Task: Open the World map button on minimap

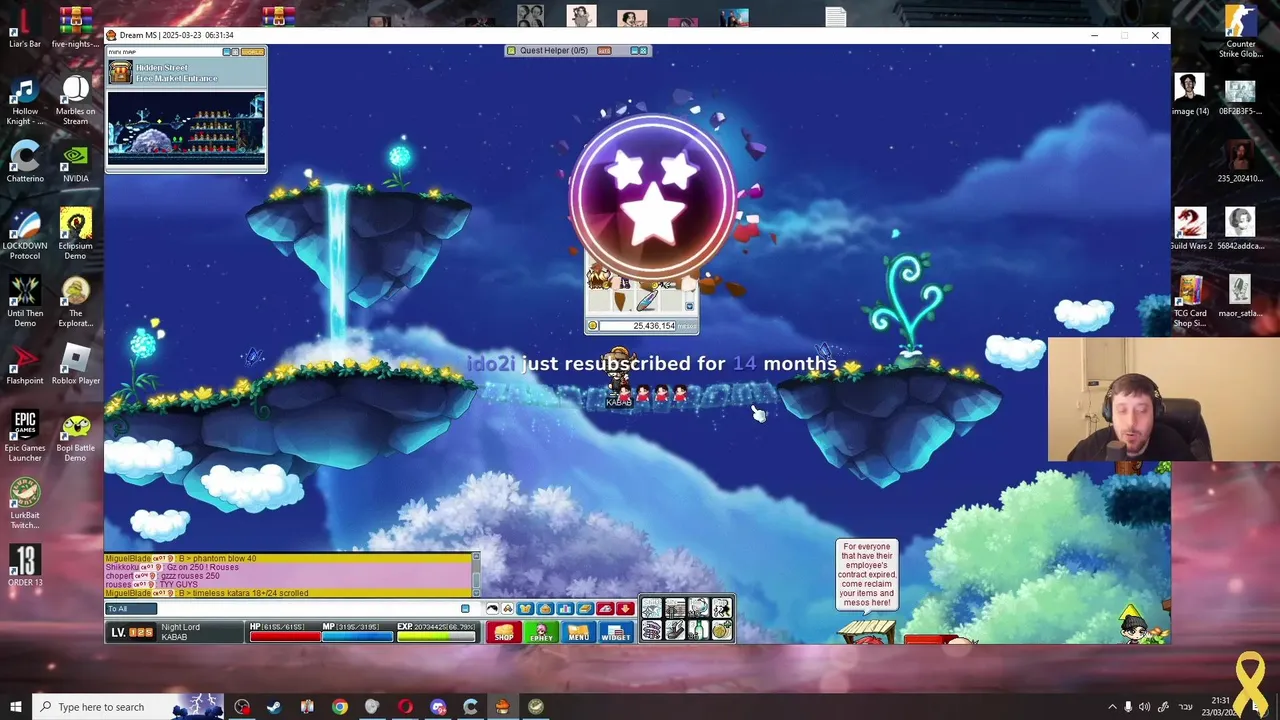Action: pos(253,51)
